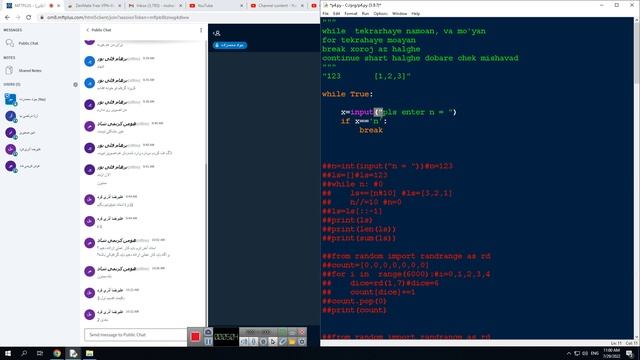Open the Help menu in IDLE
This screenshot has height=360, width=640.
pyautogui.click(x=416, y=13)
